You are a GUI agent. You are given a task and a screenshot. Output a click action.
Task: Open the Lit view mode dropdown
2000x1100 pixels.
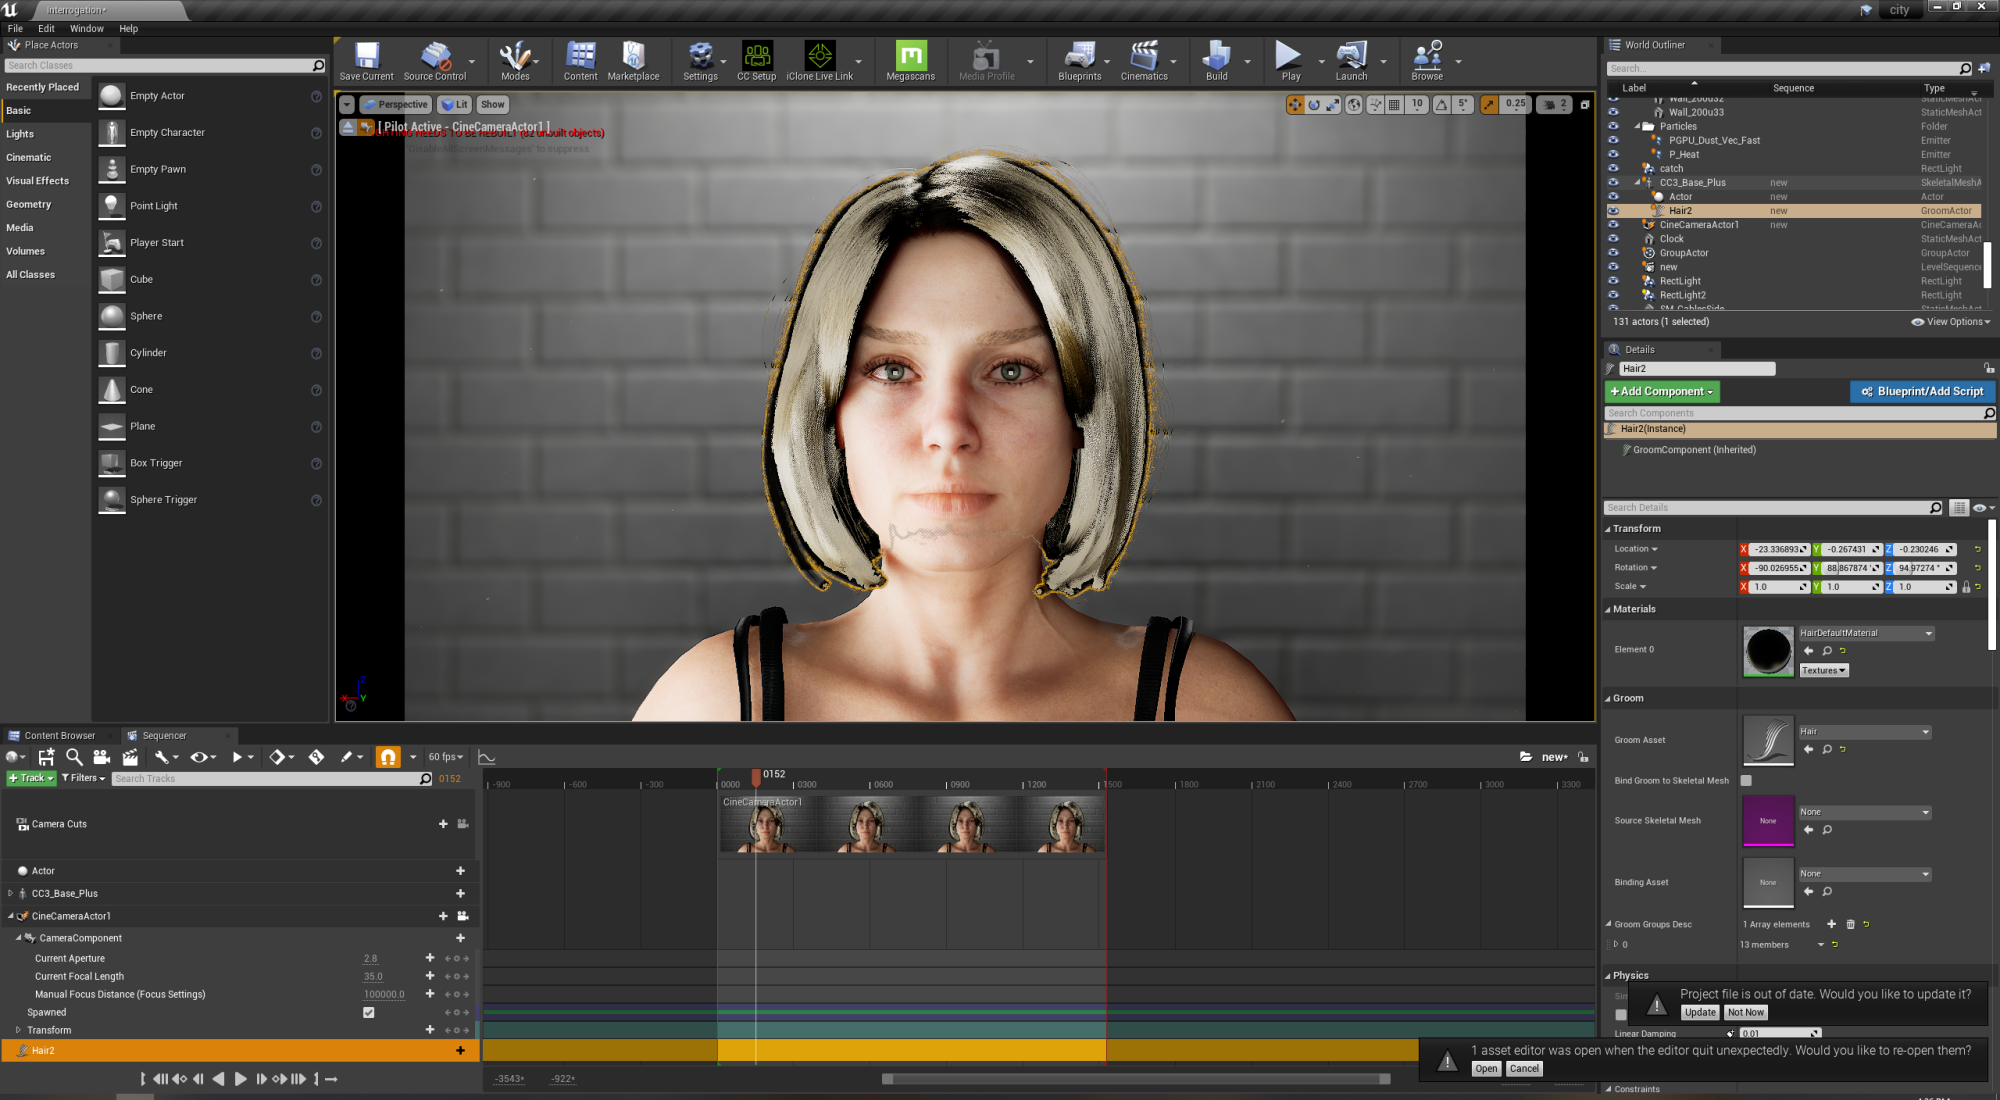(x=455, y=104)
